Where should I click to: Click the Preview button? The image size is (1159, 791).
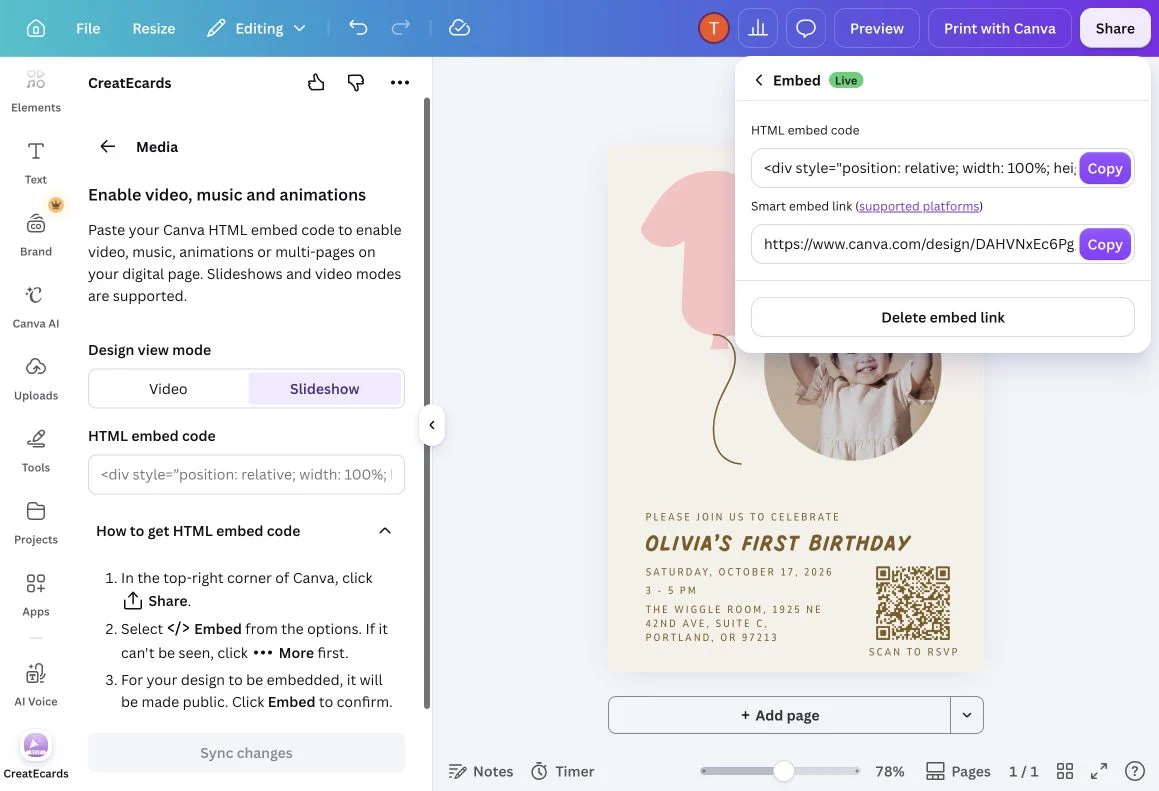click(x=877, y=28)
